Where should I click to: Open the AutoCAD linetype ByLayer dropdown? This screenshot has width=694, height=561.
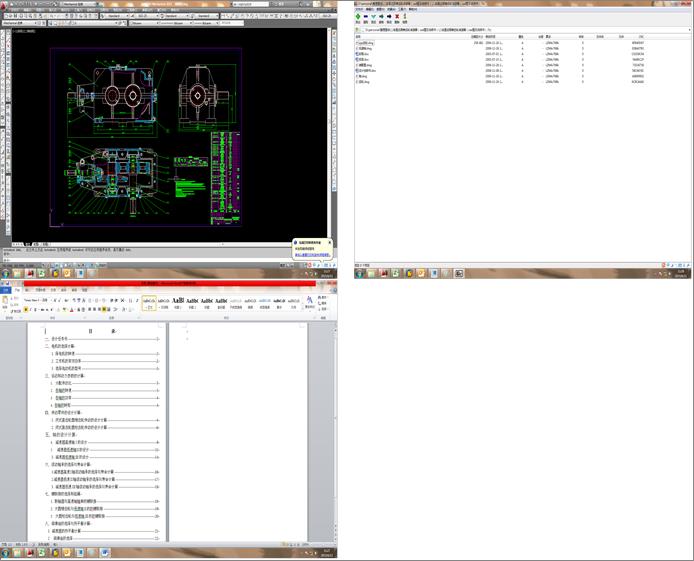(x=175, y=23)
